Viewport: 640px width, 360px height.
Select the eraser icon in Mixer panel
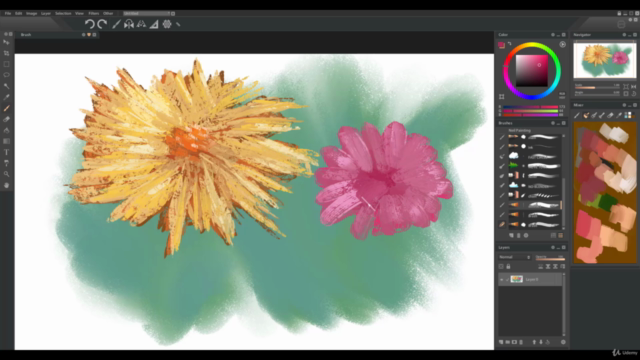tap(610, 116)
